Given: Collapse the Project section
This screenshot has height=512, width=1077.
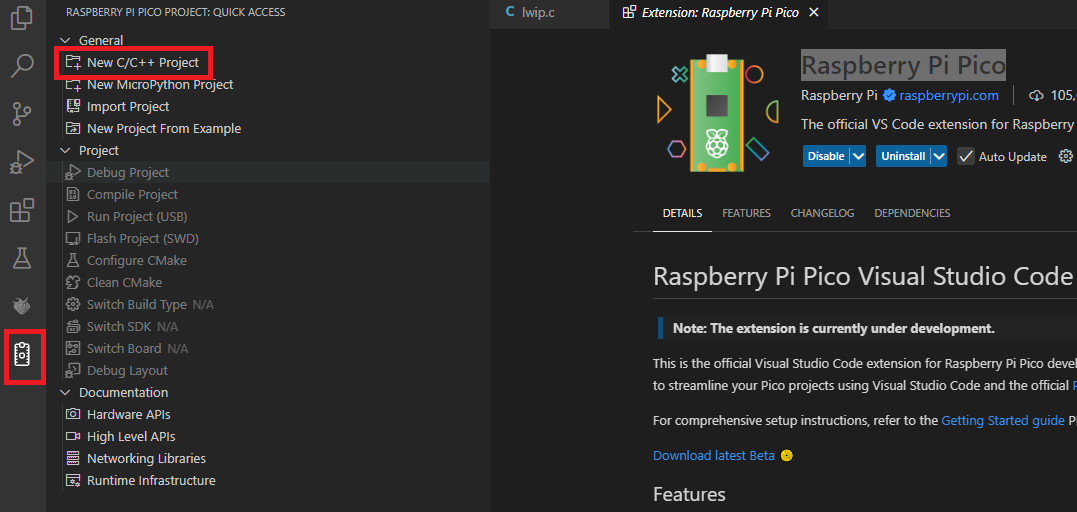Looking at the screenshot, I should tap(65, 151).
